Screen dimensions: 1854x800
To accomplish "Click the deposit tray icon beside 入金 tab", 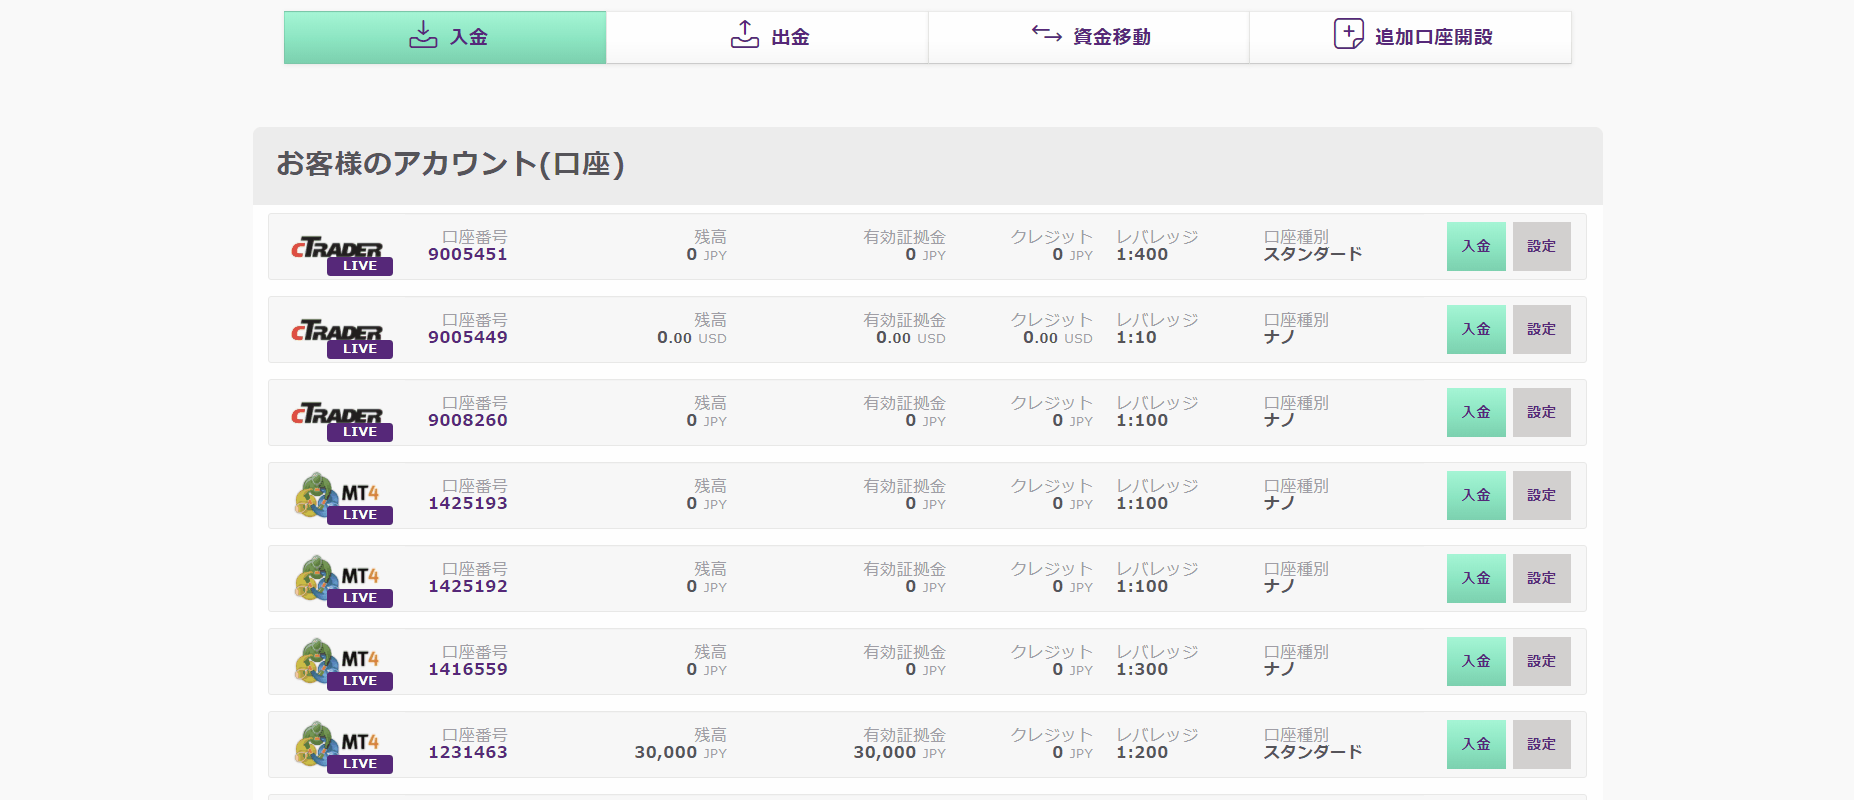I will click(423, 35).
